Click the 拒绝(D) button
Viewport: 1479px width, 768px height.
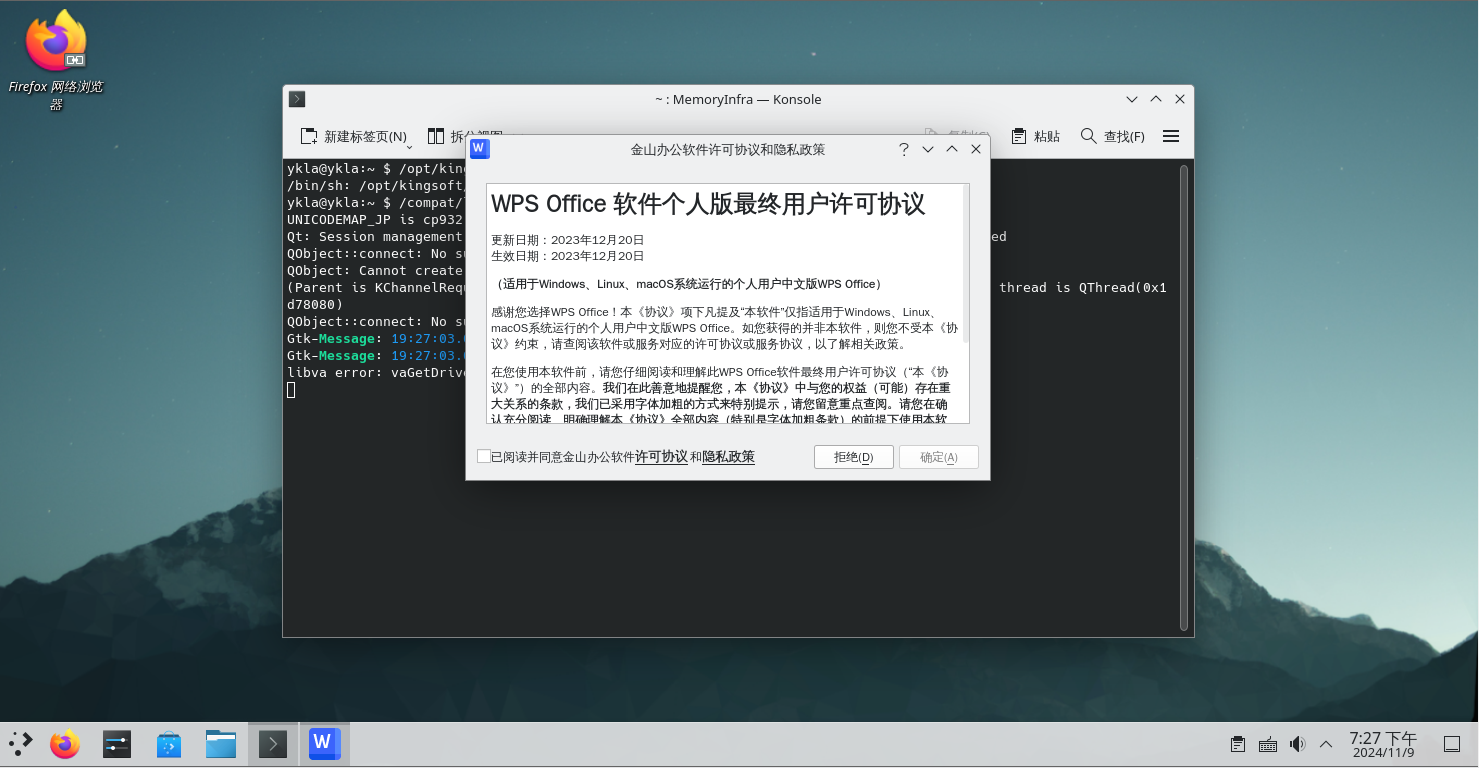[x=854, y=457]
